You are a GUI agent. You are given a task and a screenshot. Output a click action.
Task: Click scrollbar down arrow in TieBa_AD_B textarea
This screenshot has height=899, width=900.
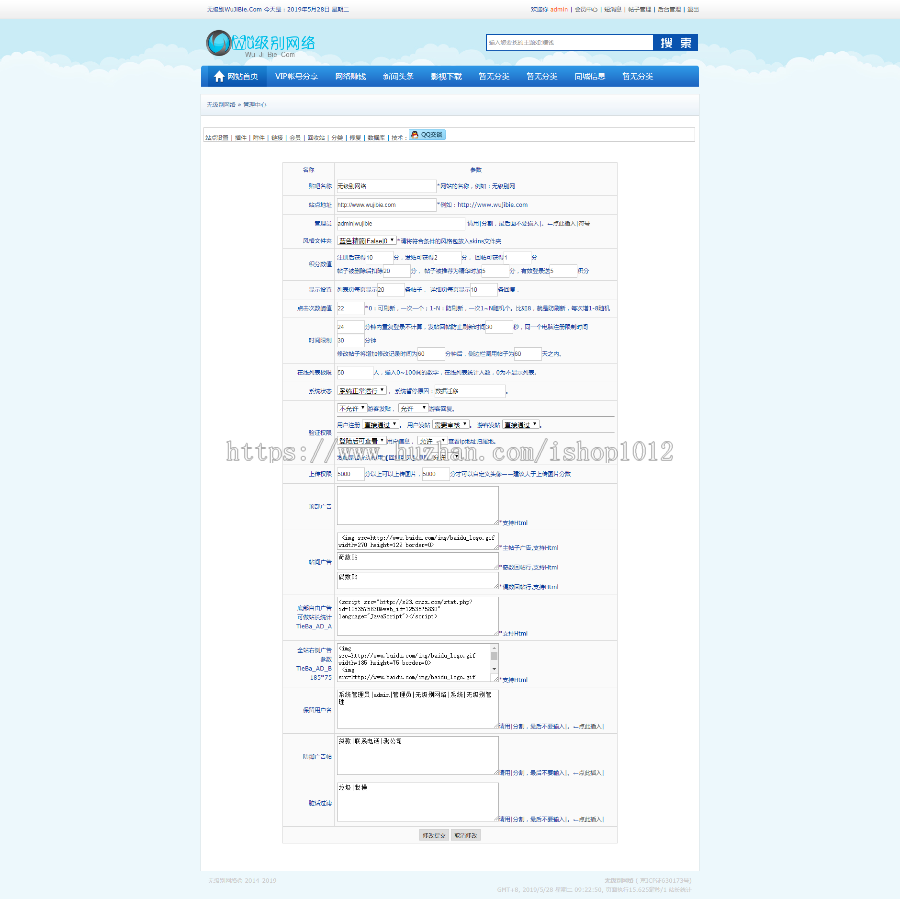point(494,669)
